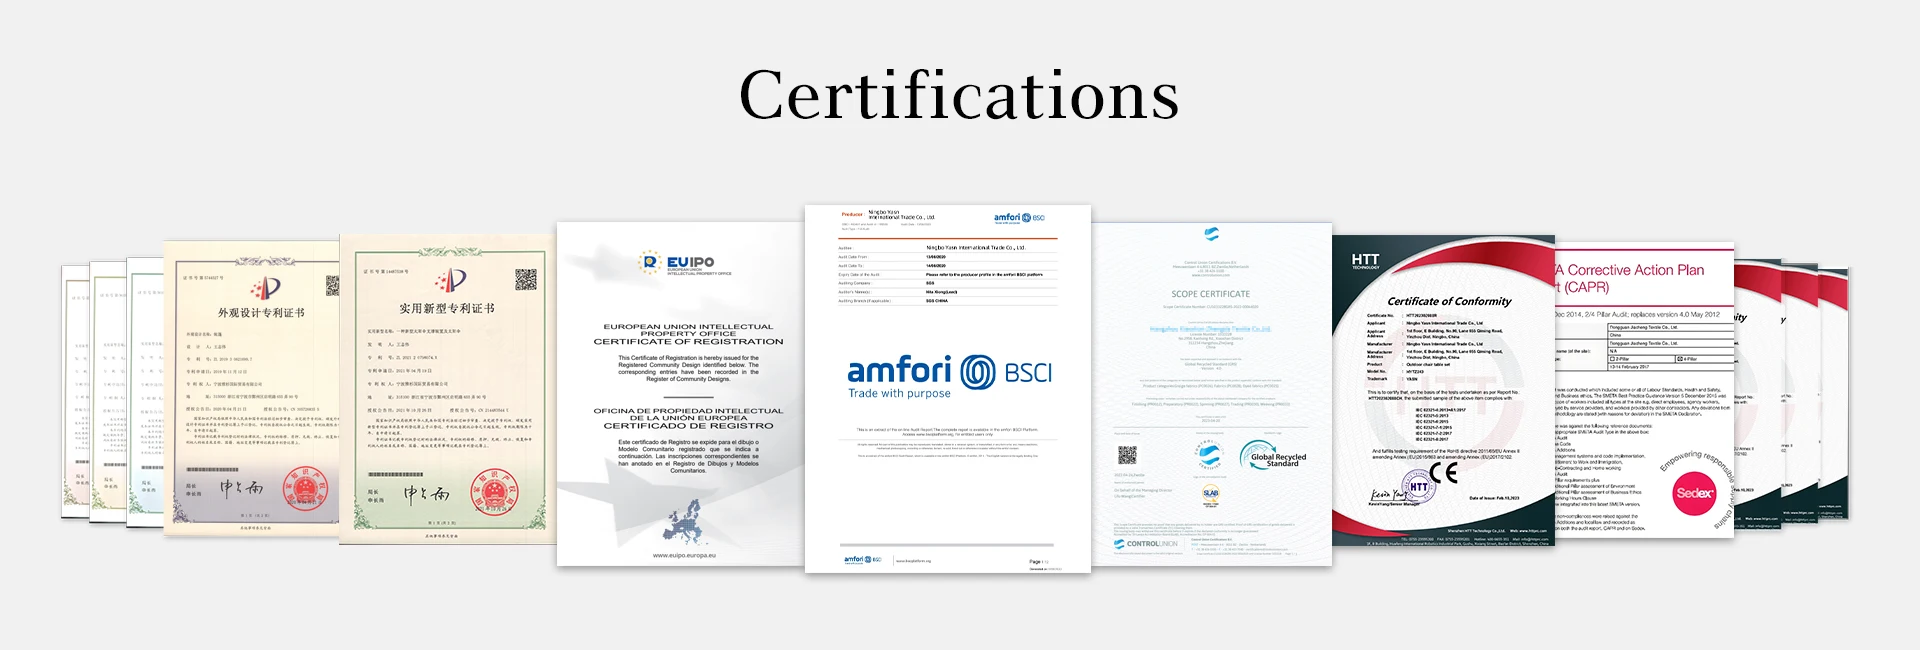Open the 外观设计专利证书 patent certificate
Screen dimensions: 1920x650
252,388
